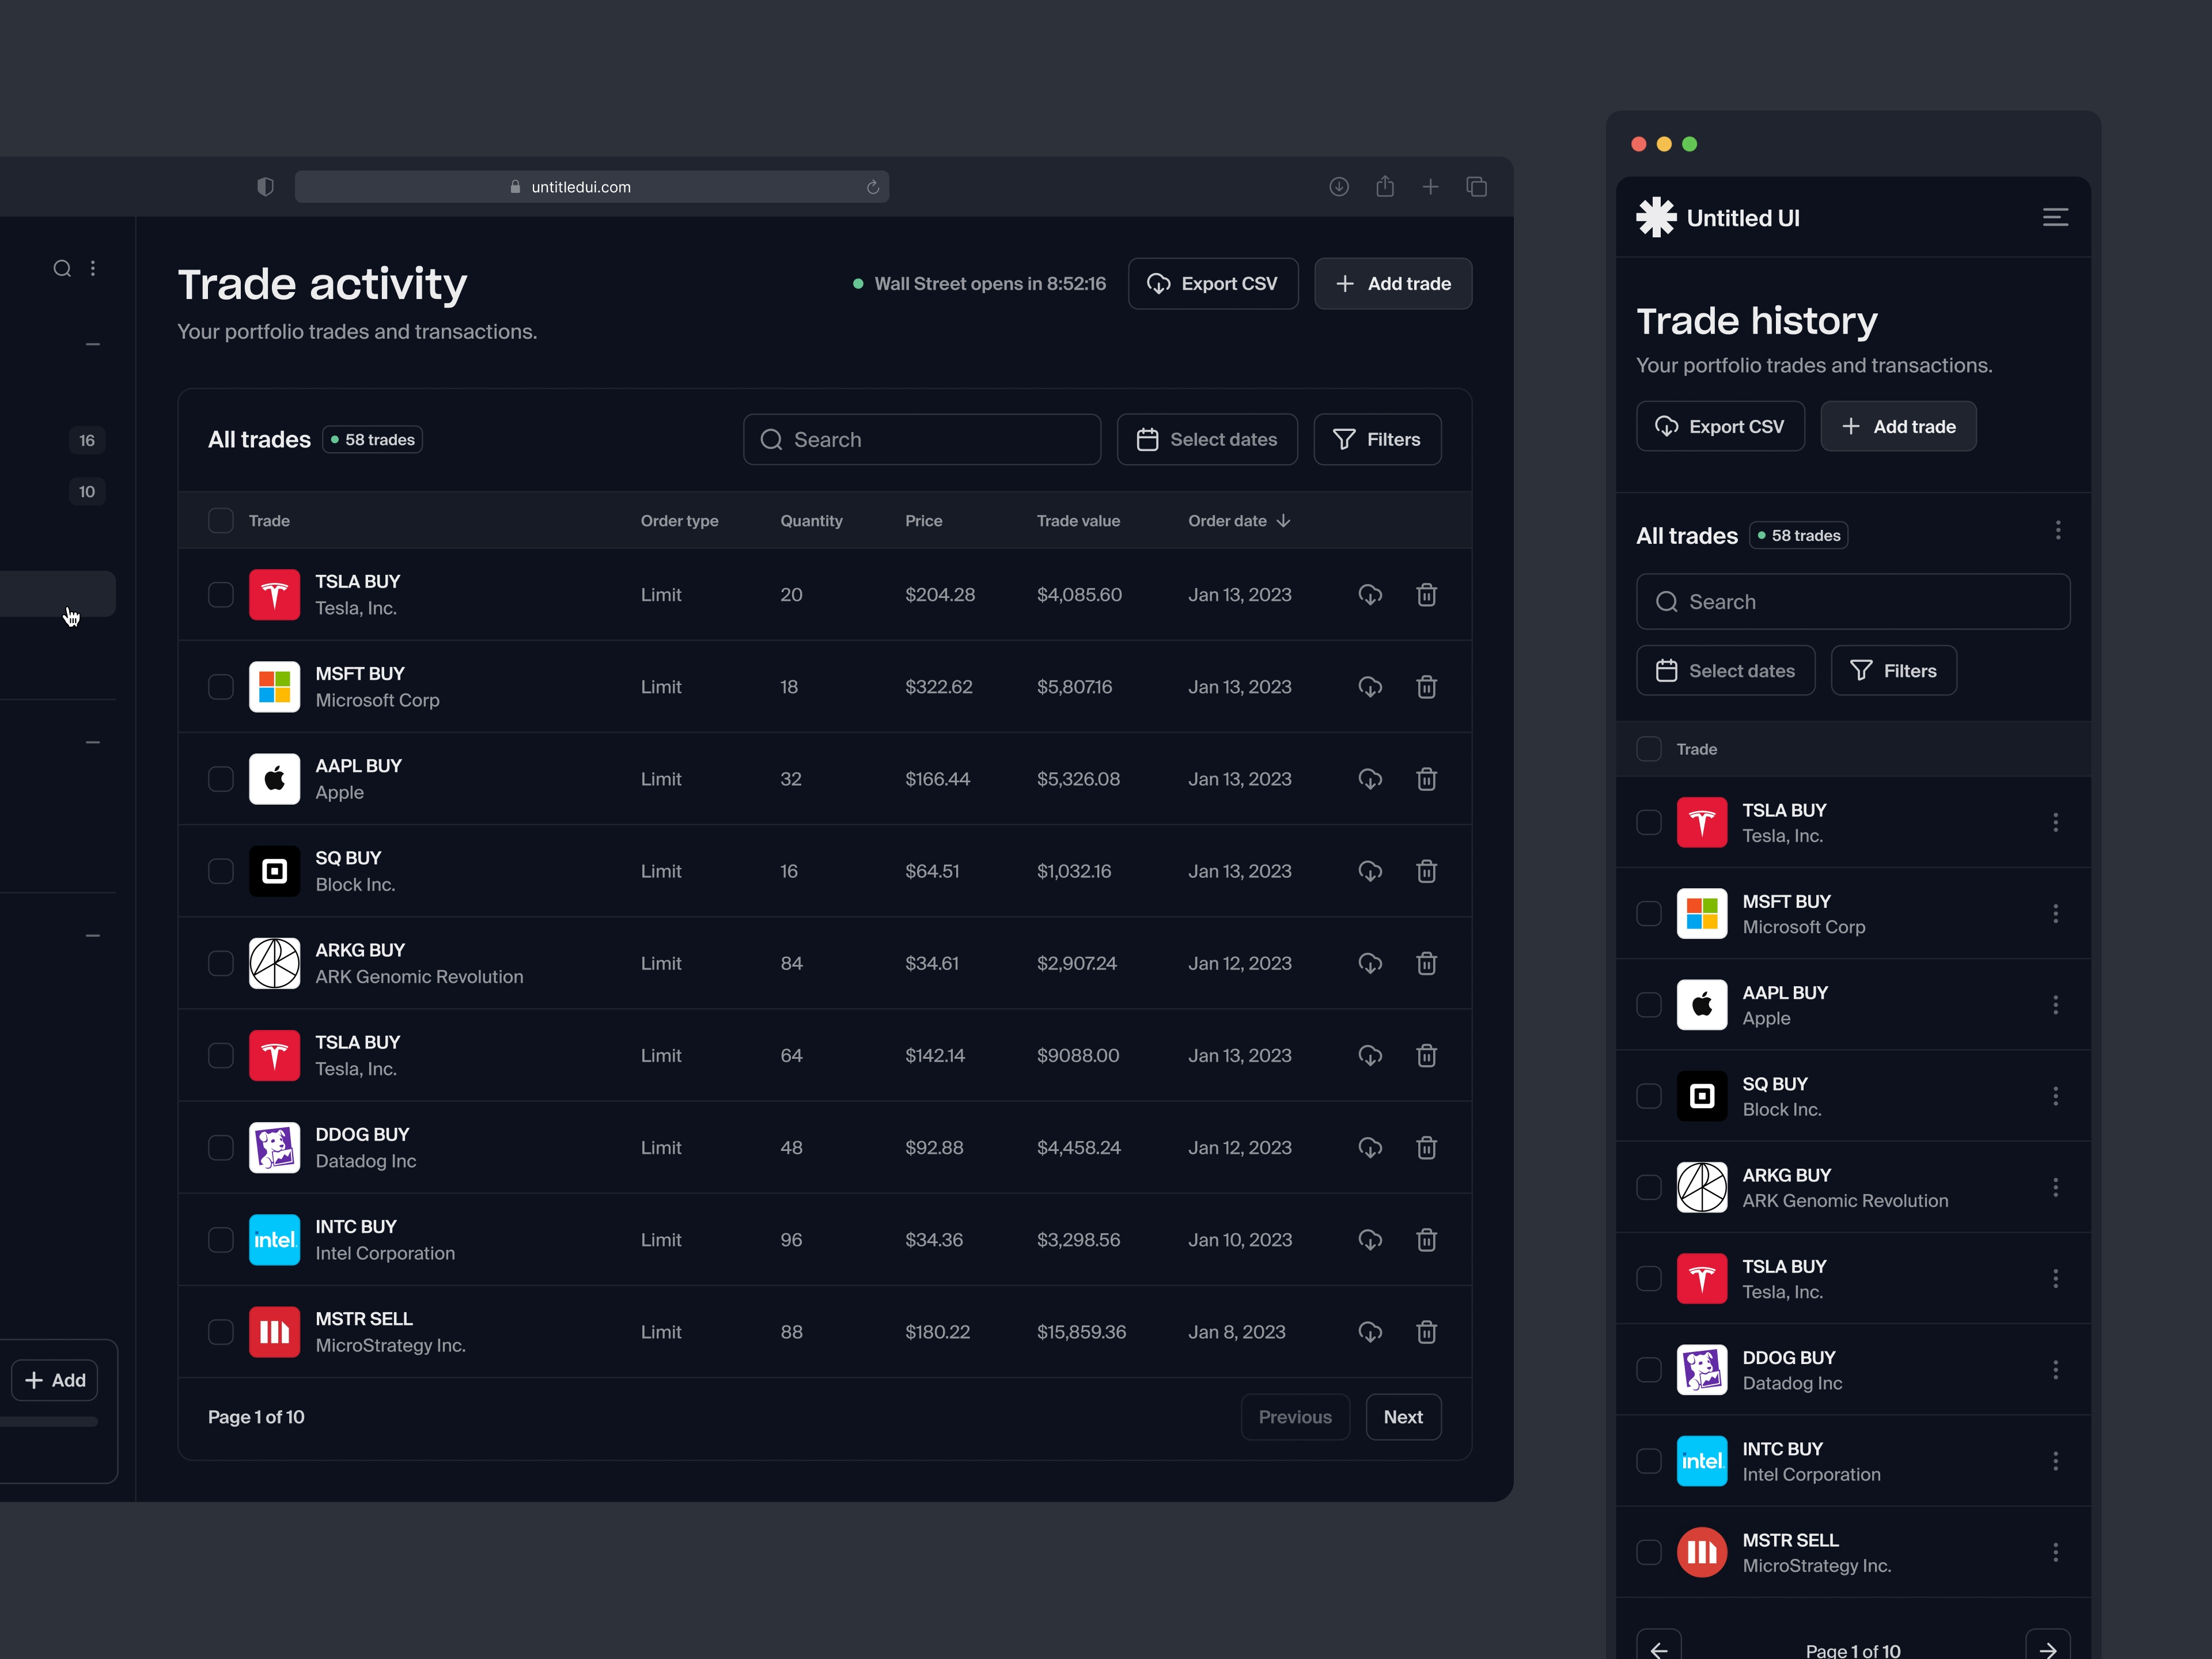Open row menu for ARKG BUY in mobile window
Image resolution: width=2212 pixels, height=1659 pixels.
coord(2055,1187)
